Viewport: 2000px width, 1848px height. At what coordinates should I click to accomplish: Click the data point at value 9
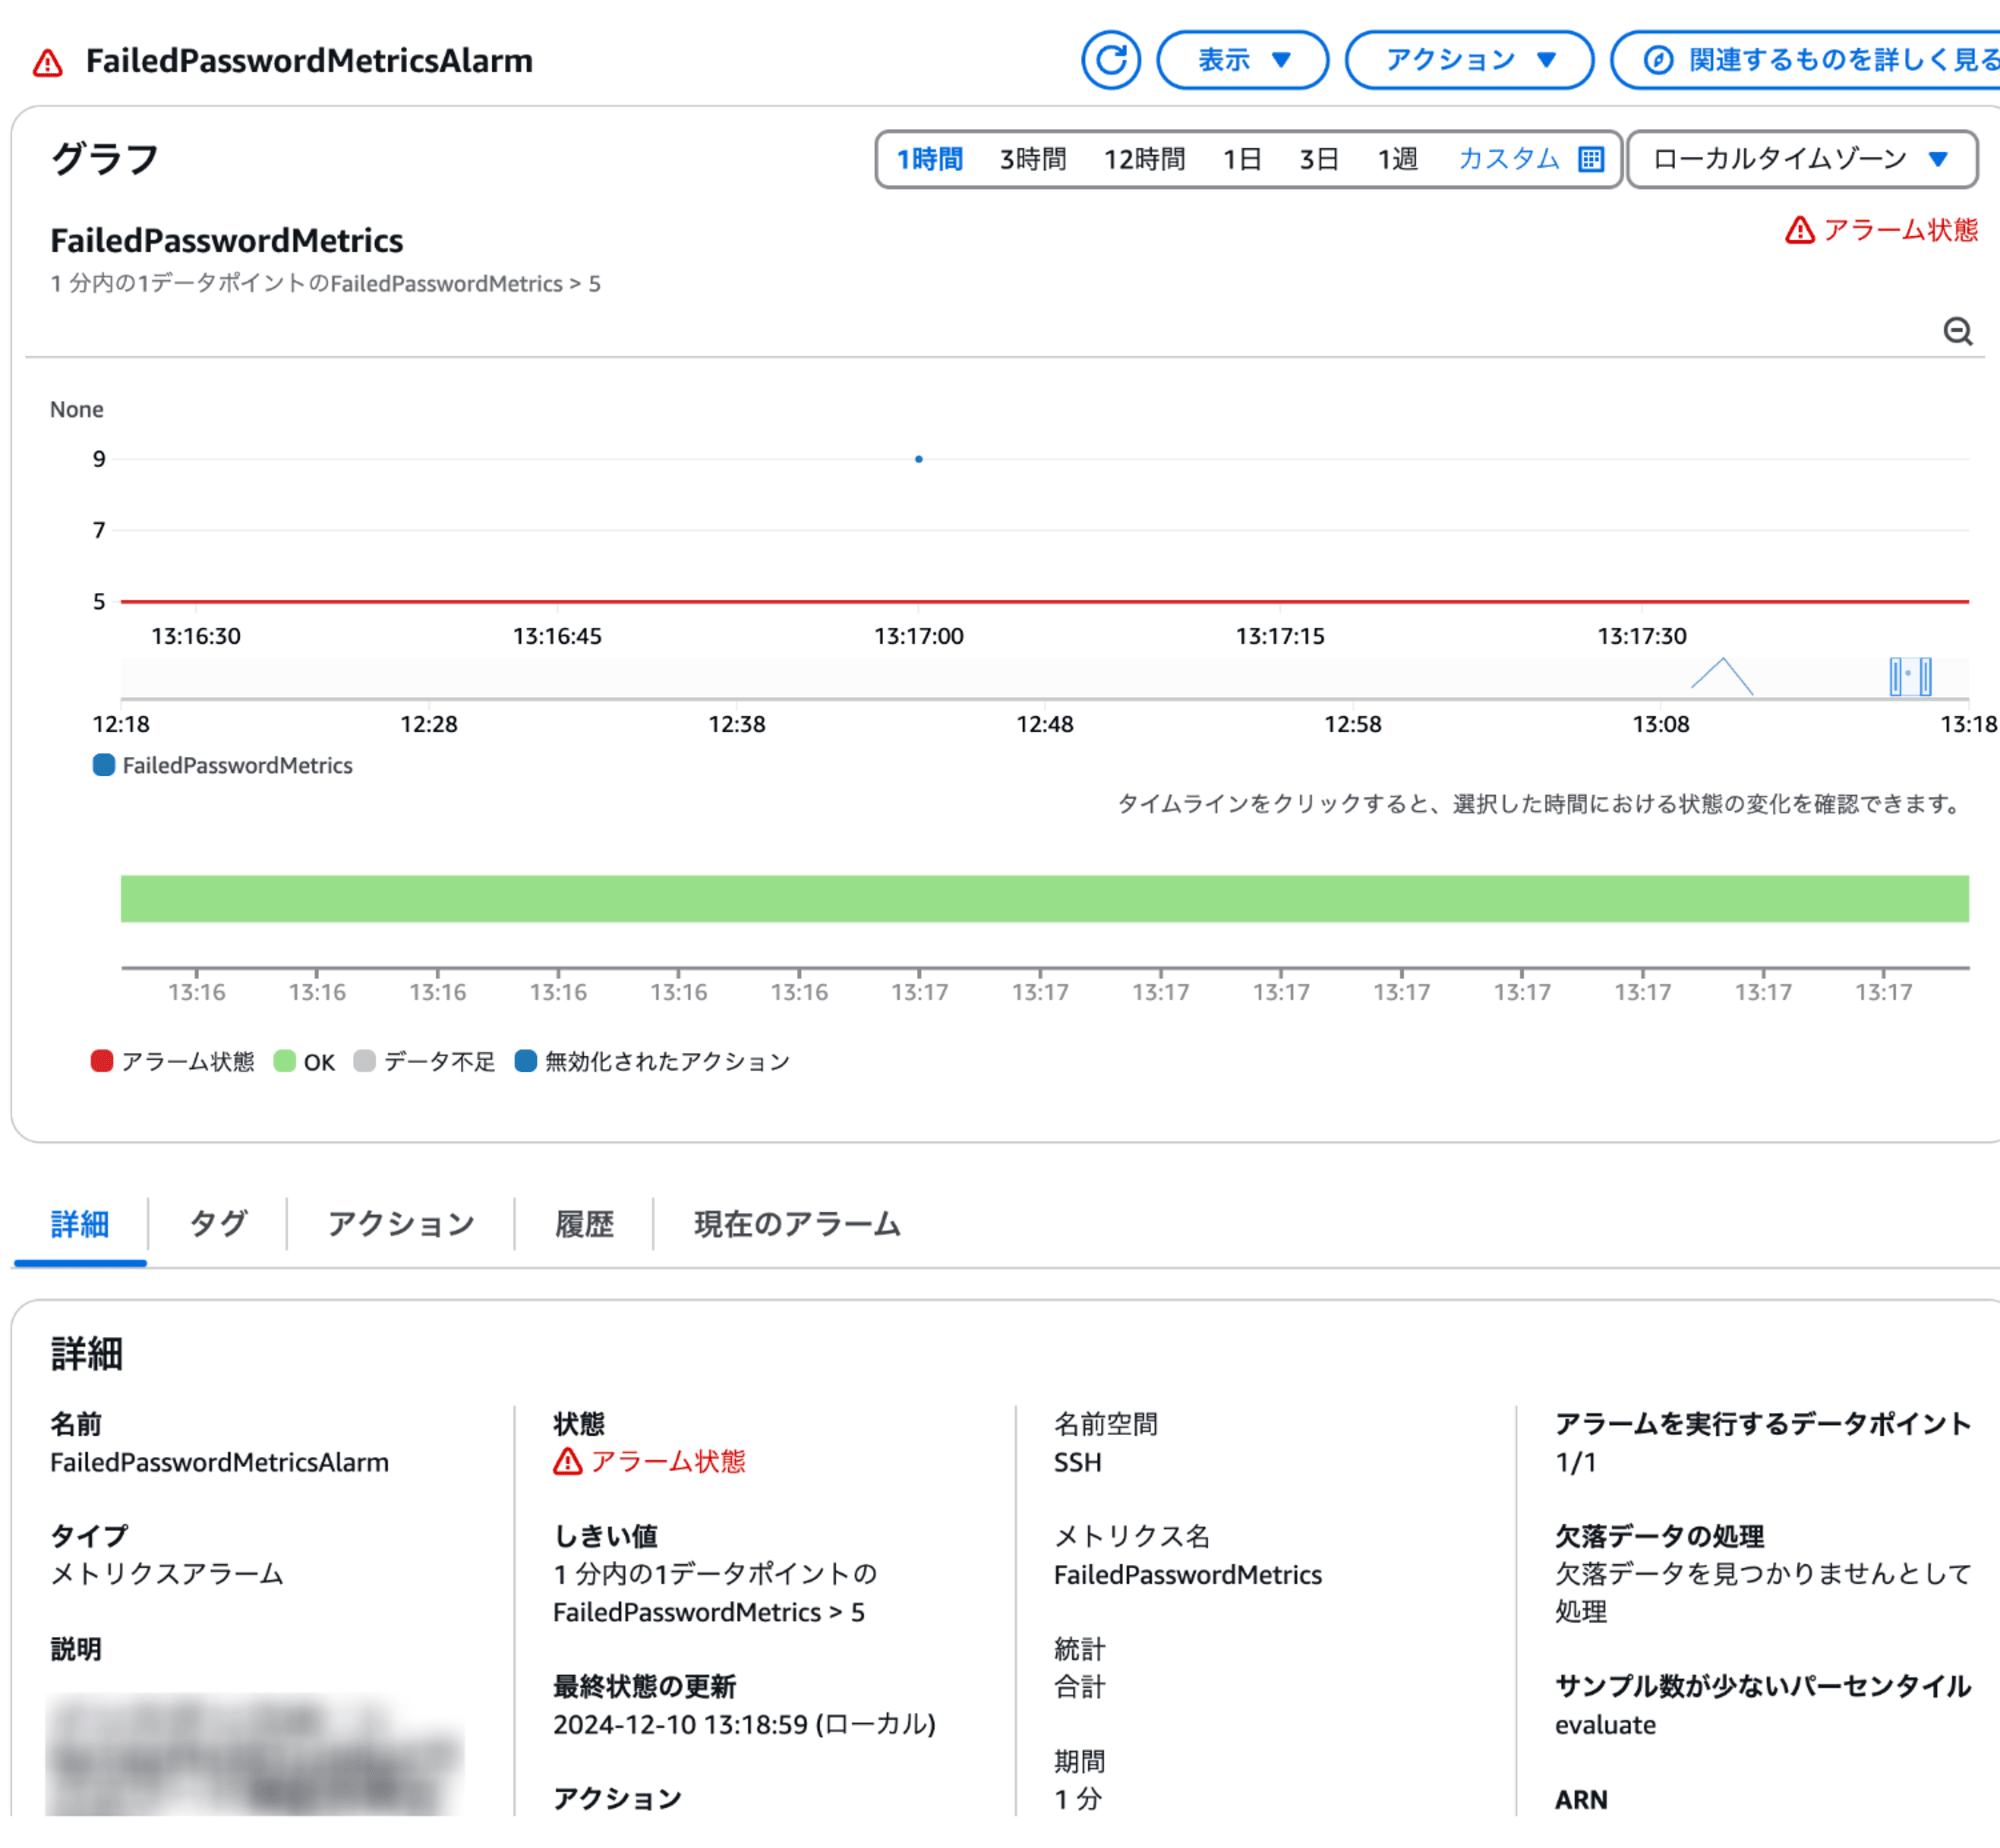pos(918,459)
